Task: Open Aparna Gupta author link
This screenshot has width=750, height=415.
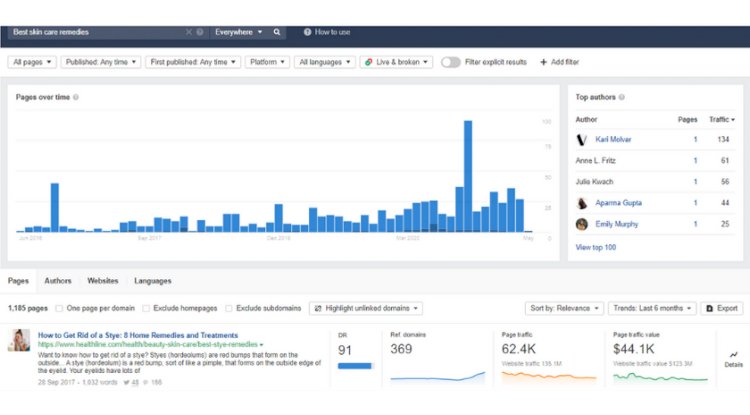Action: click(x=618, y=203)
